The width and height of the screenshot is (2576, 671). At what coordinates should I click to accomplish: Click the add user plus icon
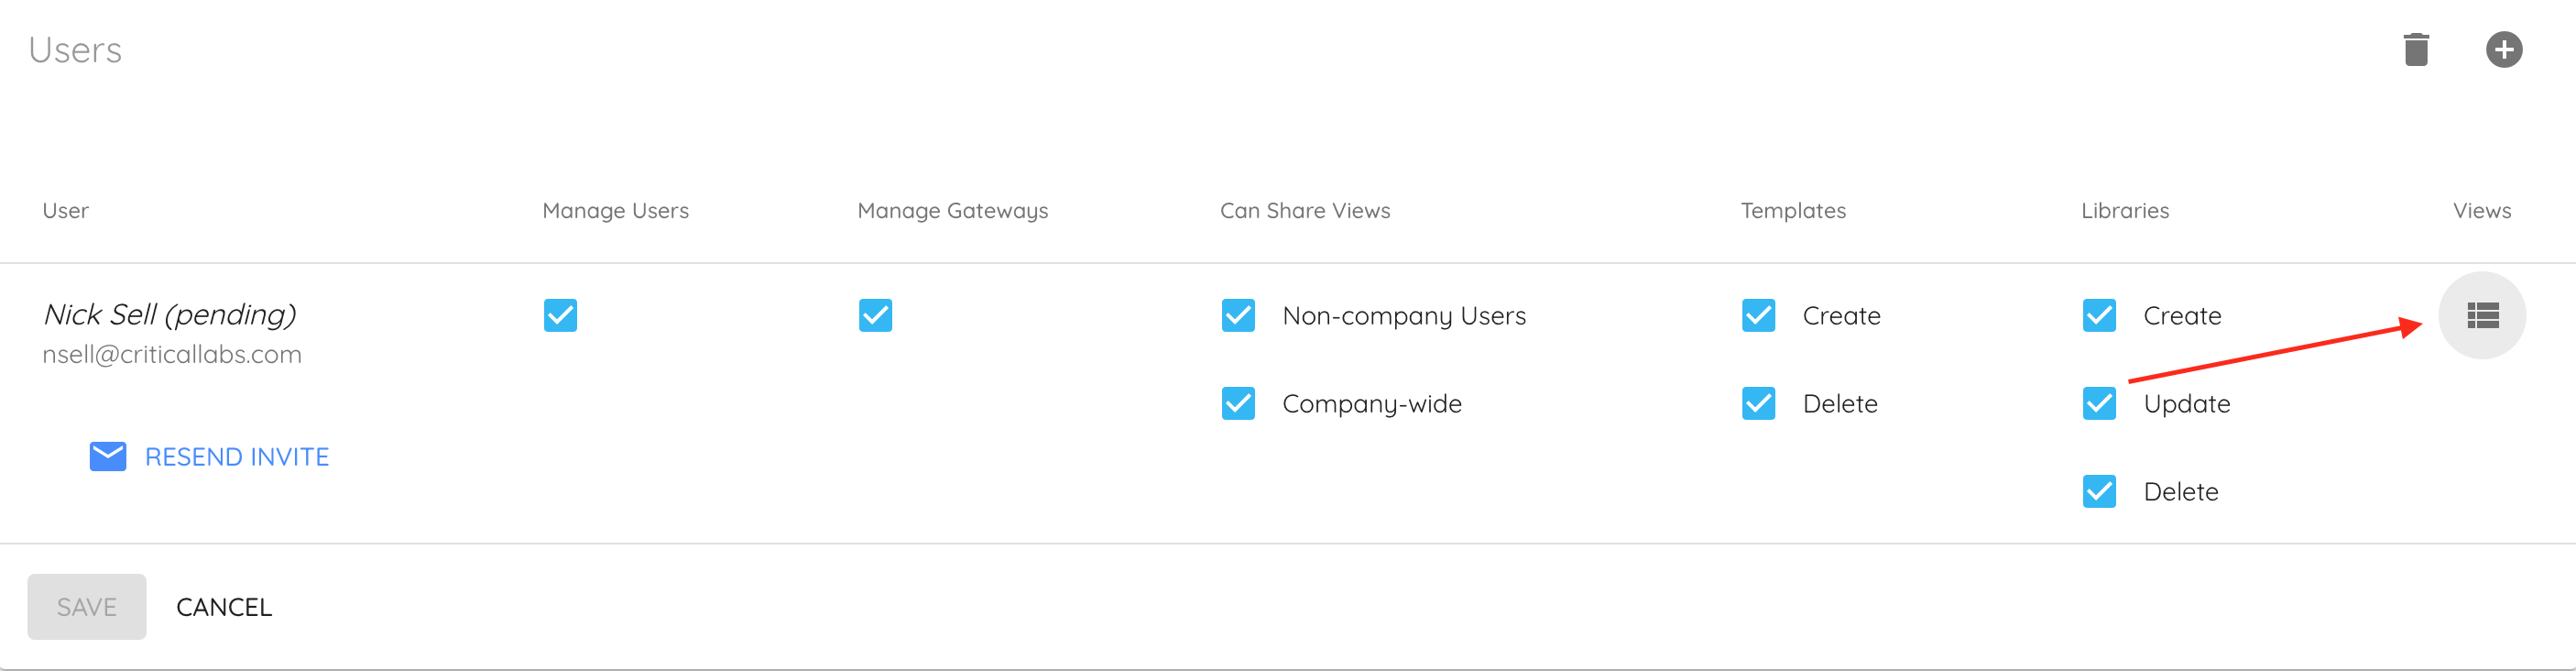[2504, 49]
